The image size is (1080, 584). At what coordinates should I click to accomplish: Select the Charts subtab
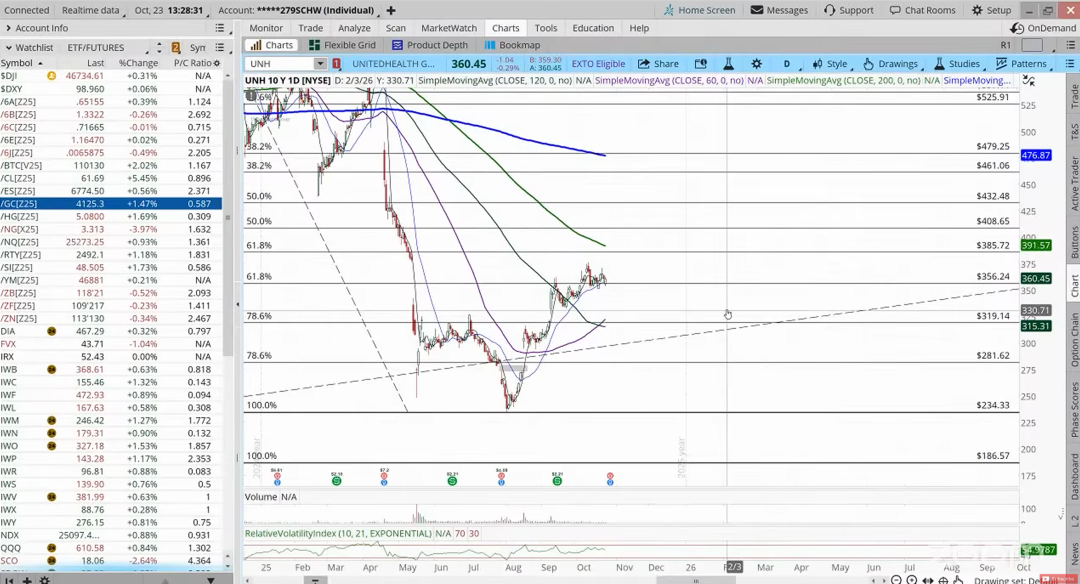(272, 45)
